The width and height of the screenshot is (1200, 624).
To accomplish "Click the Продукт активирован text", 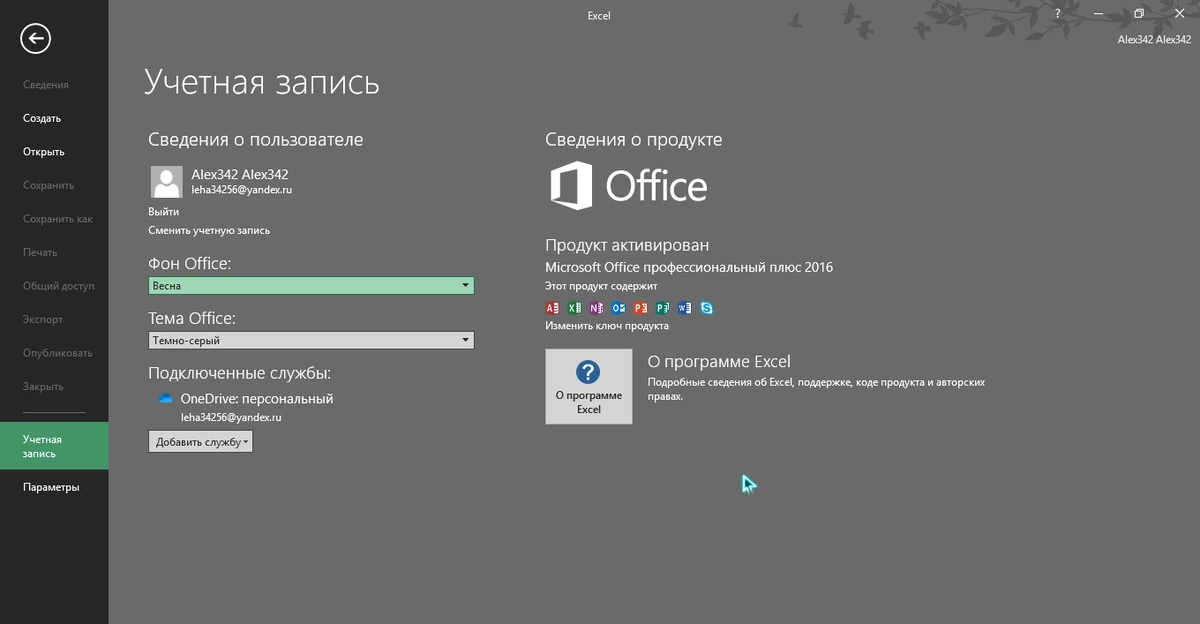I will click(x=627, y=245).
